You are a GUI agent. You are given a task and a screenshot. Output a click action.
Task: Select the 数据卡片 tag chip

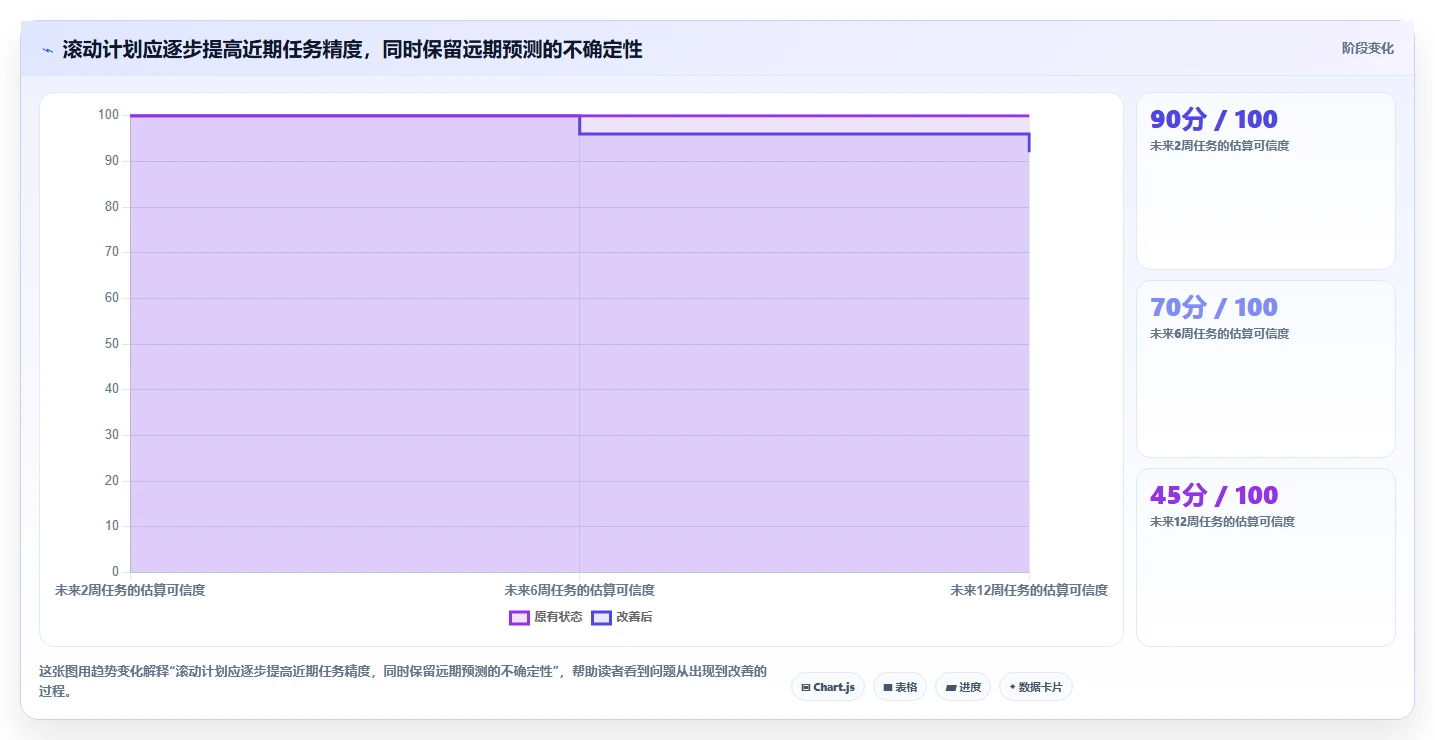[x=1035, y=687]
